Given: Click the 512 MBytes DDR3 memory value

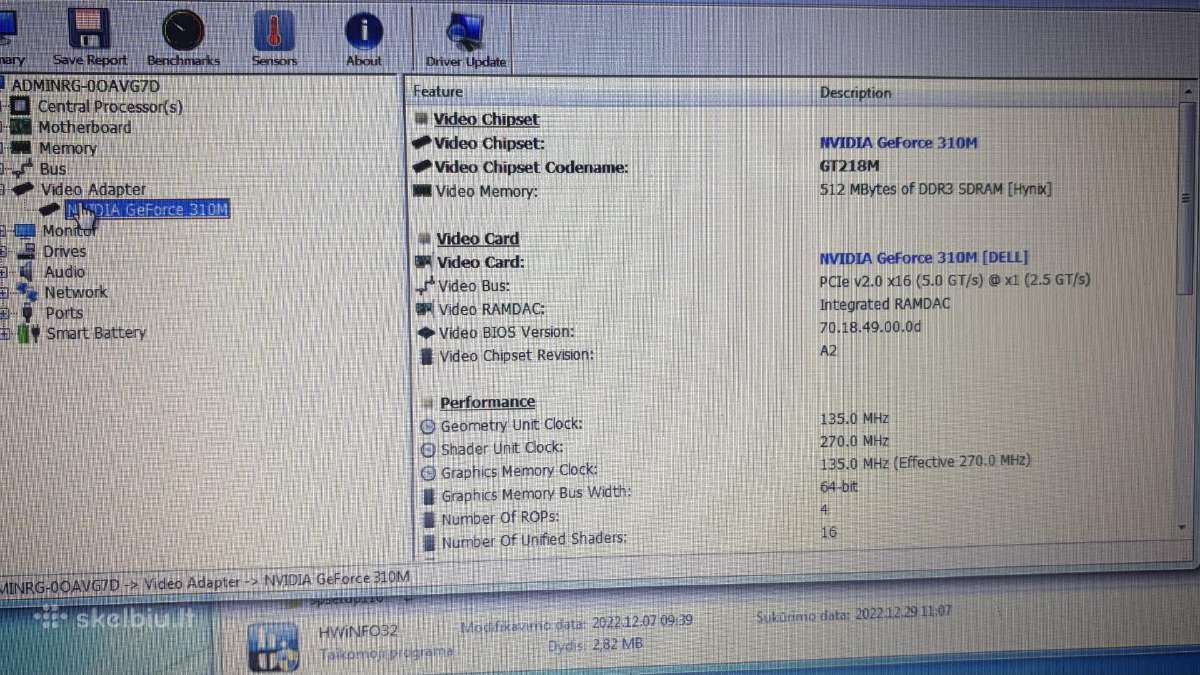Looking at the screenshot, I should (936, 188).
